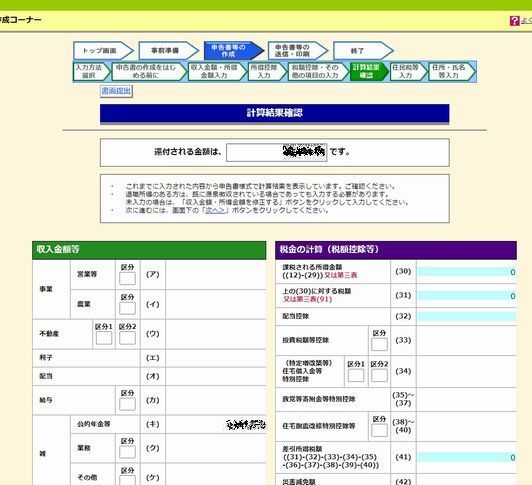Click the 農業 区分 box
The width and height of the screenshot is (532, 485).
coord(127,308)
